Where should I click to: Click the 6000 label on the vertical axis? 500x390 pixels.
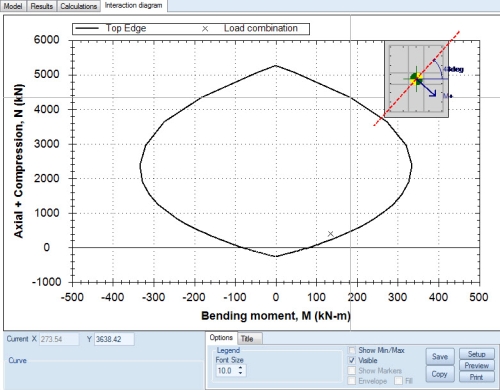[47, 40]
